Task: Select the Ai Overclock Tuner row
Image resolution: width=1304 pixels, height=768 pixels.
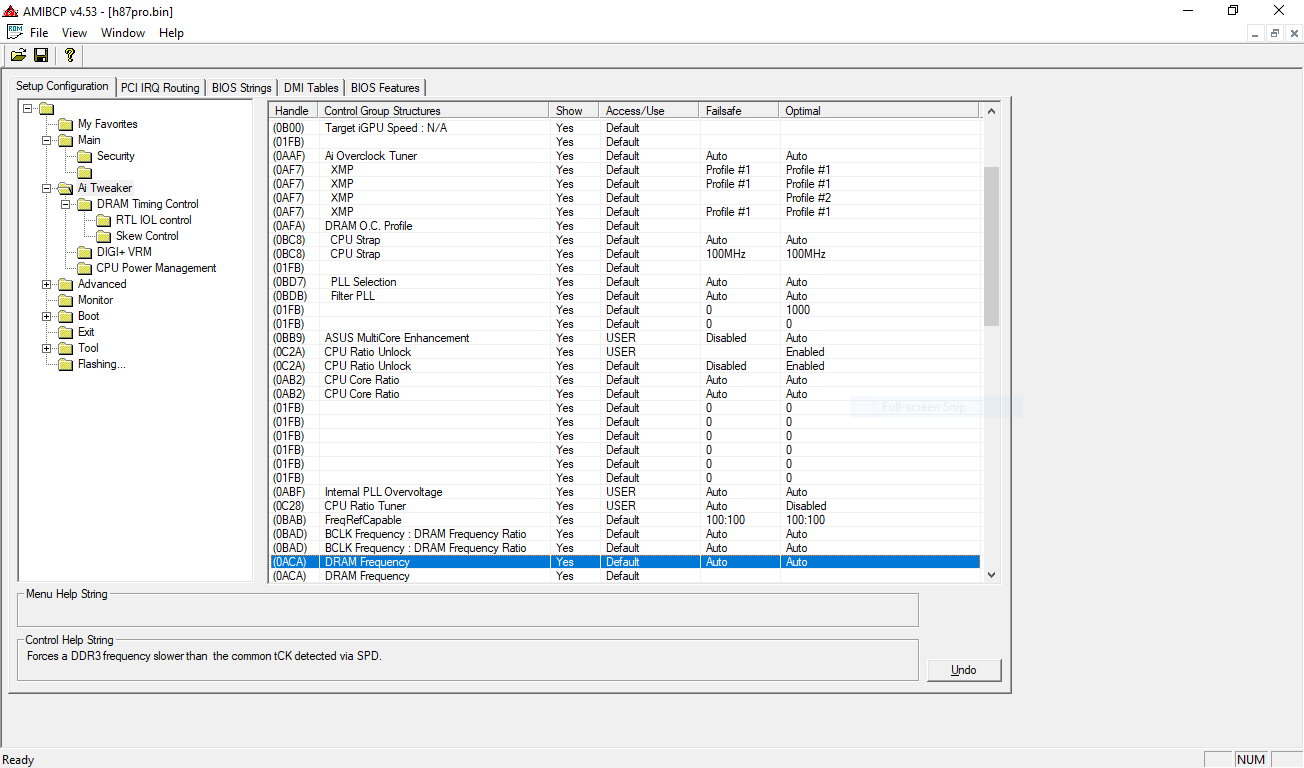Action: [625, 156]
